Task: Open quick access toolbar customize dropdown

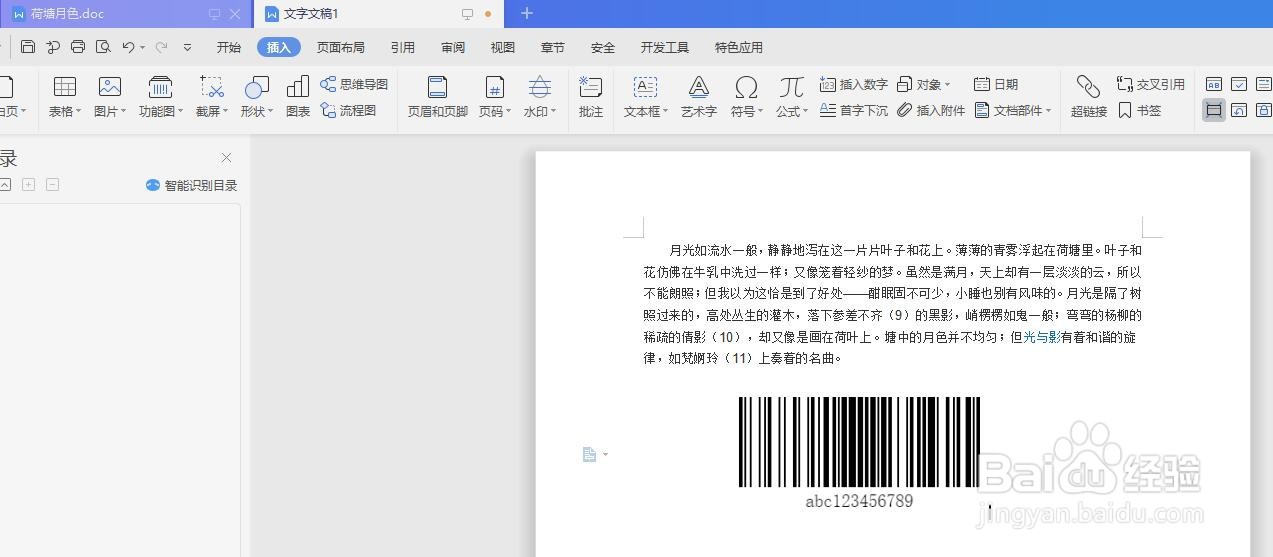Action: click(x=187, y=47)
